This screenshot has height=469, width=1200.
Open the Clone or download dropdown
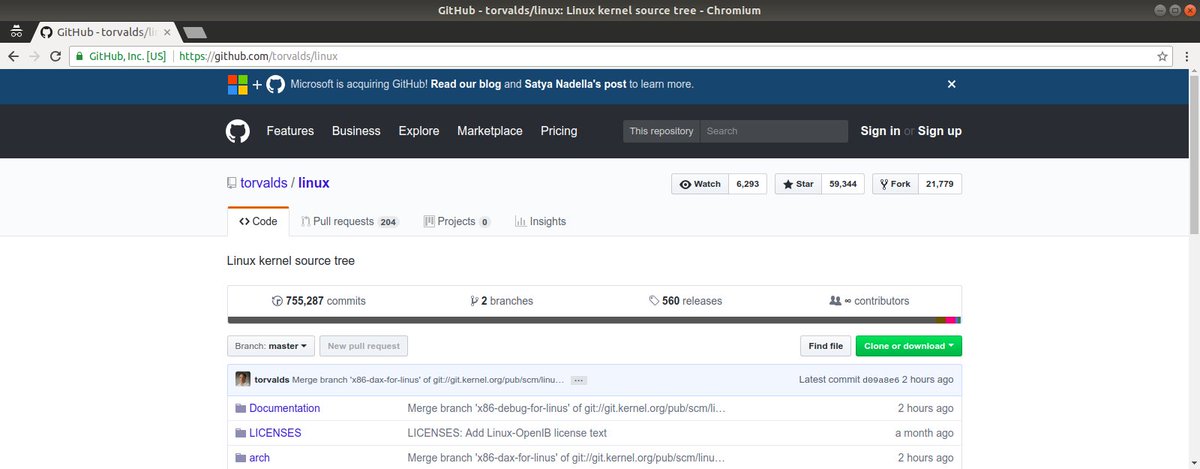click(x=909, y=346)
